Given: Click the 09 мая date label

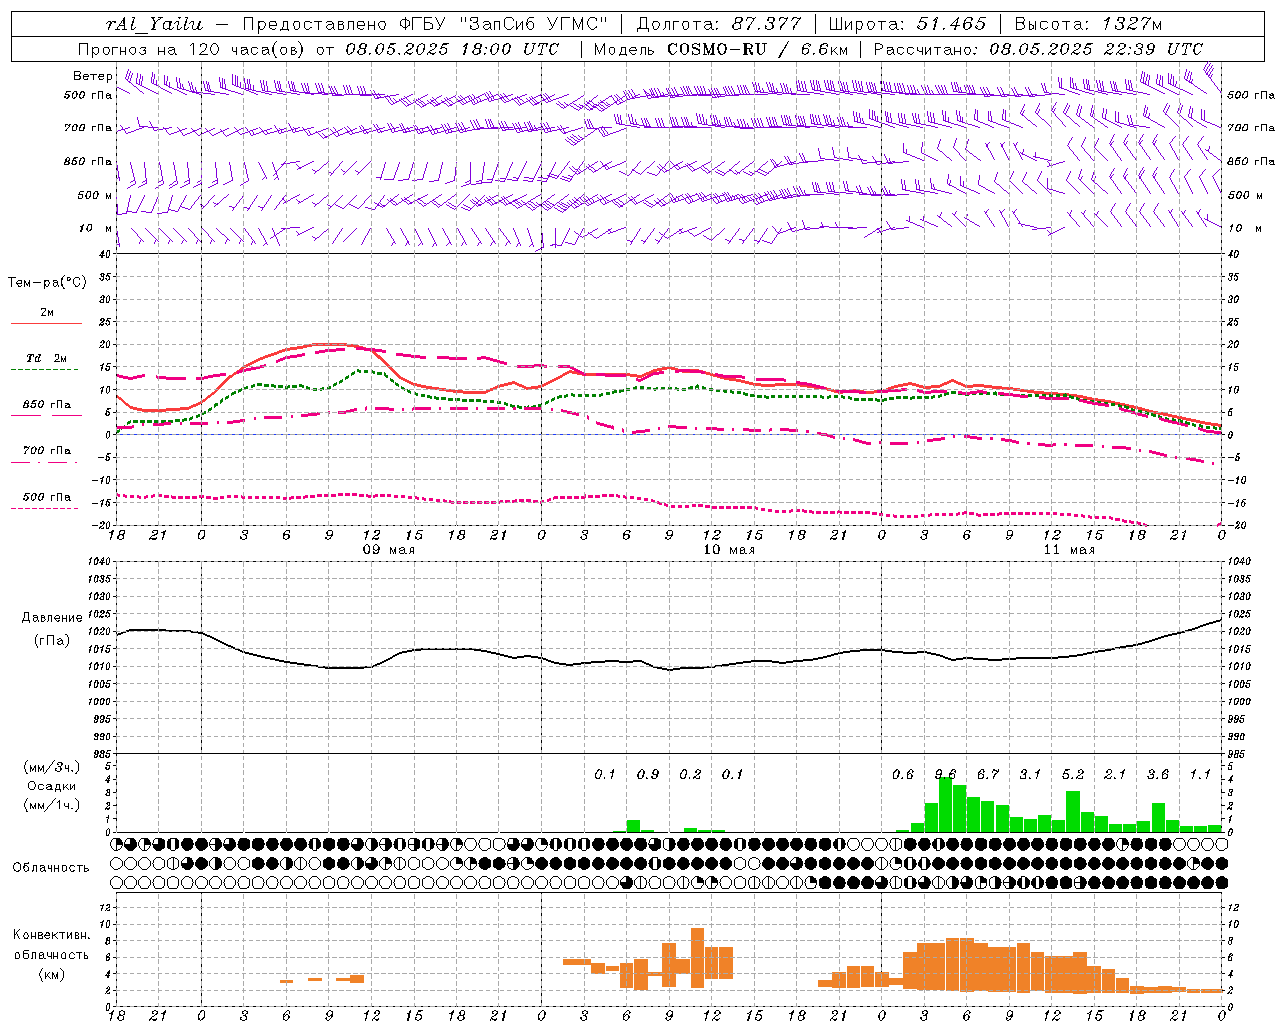Looking at the screenshot, I should (x=388, y=550).
